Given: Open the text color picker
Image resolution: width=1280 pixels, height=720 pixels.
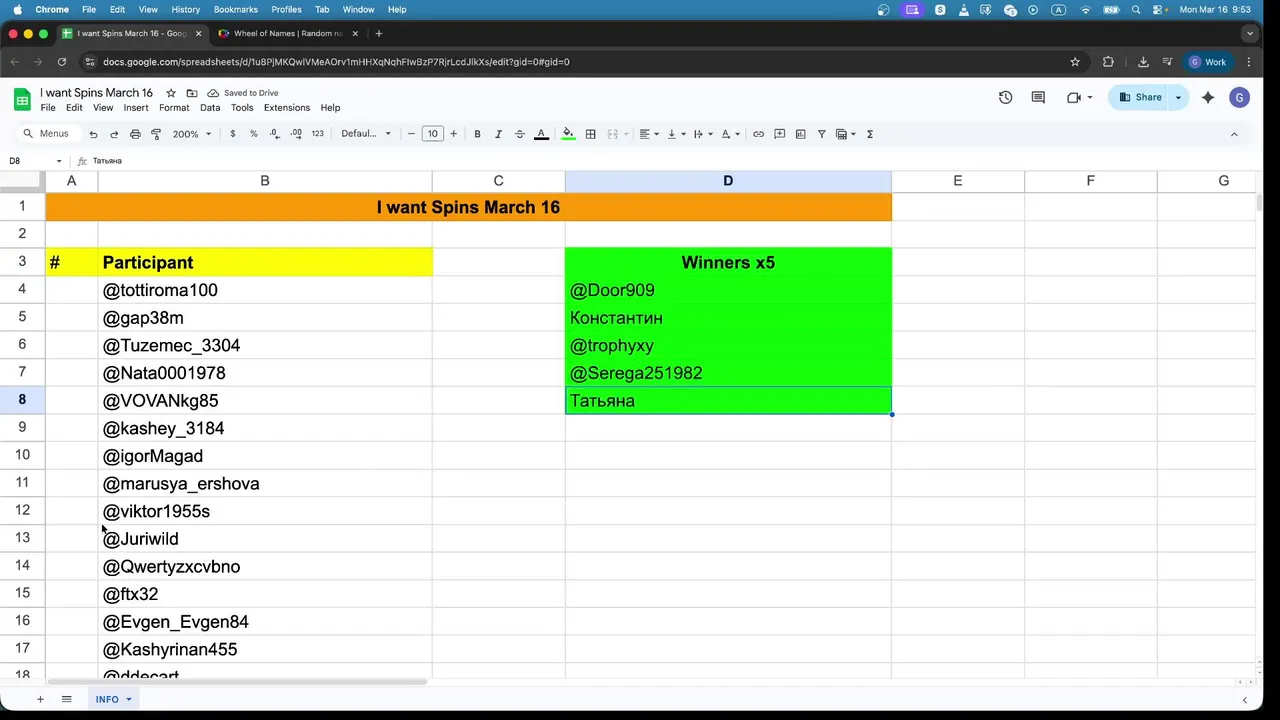Looking at the screenshot, I should (541, 134).
